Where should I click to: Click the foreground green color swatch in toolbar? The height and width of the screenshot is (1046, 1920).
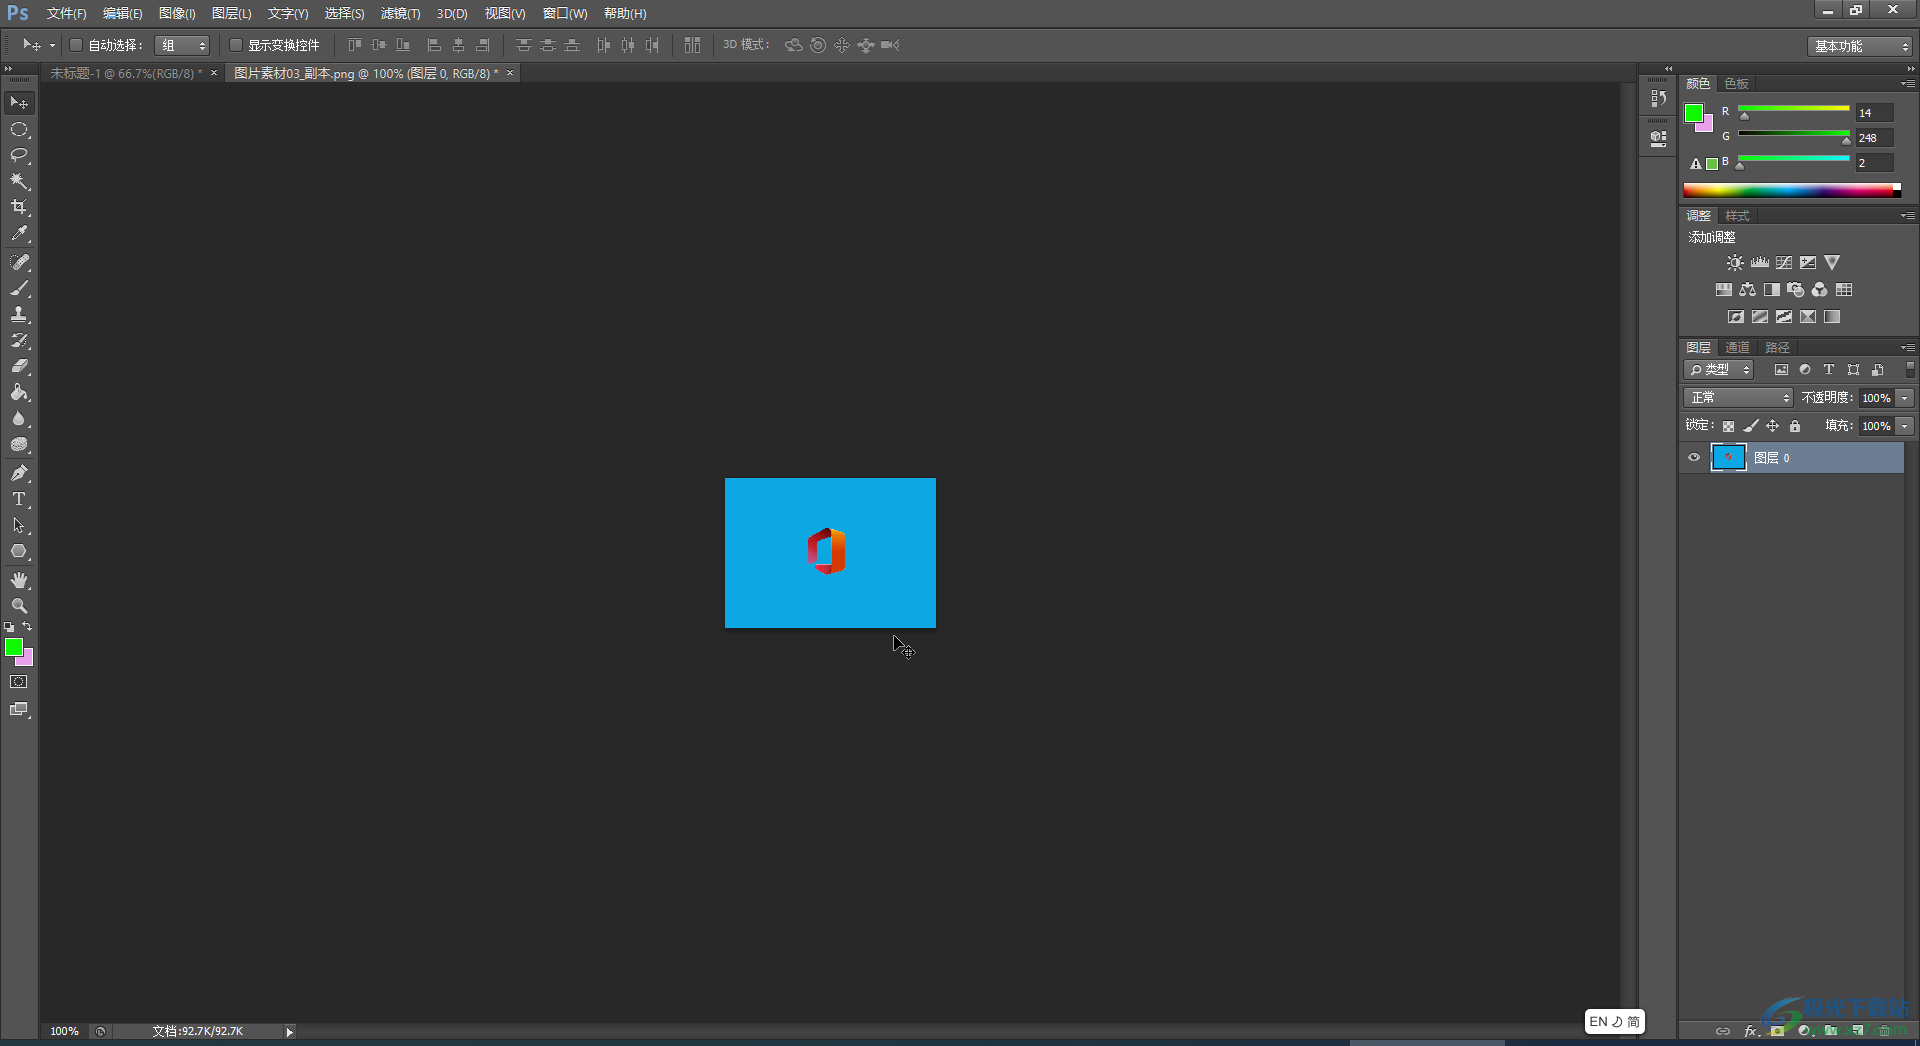[x=14, y=648]
